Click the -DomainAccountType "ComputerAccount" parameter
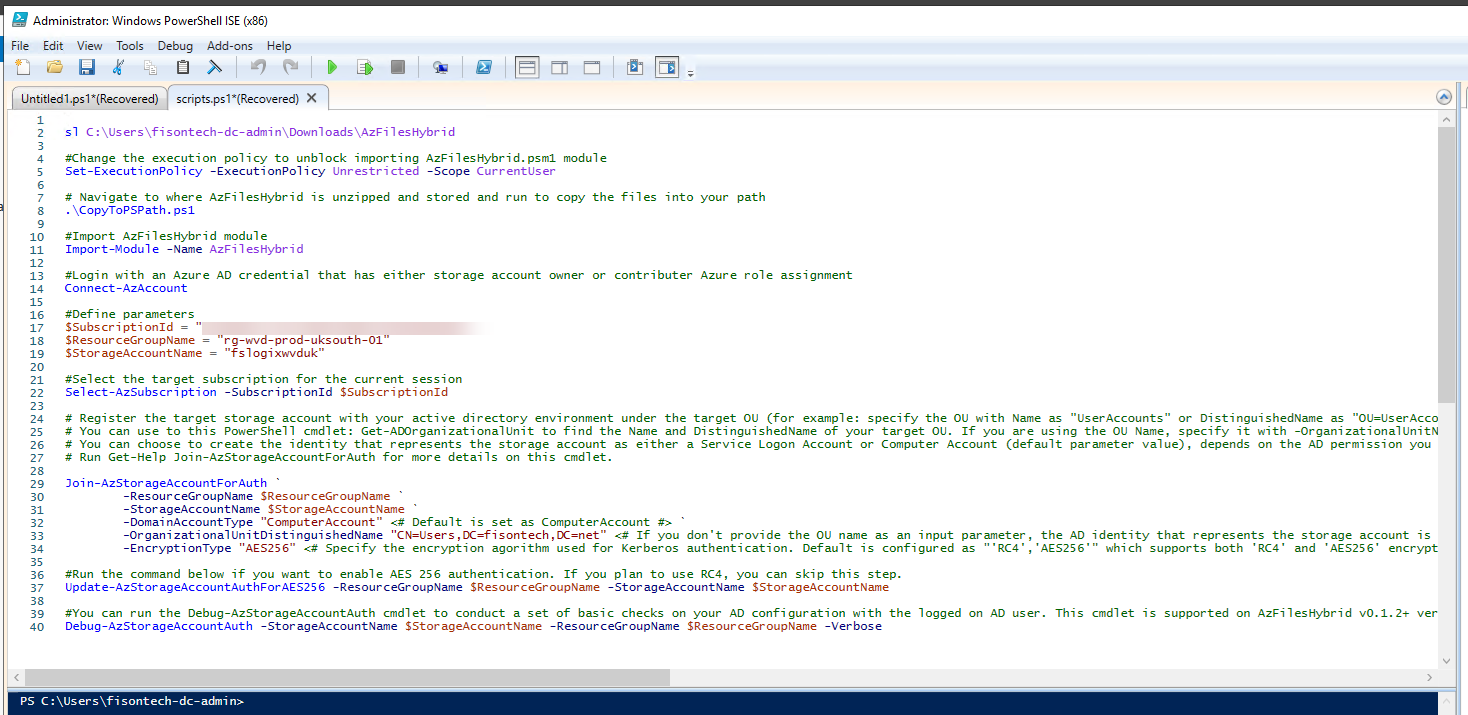 point(253,522)
